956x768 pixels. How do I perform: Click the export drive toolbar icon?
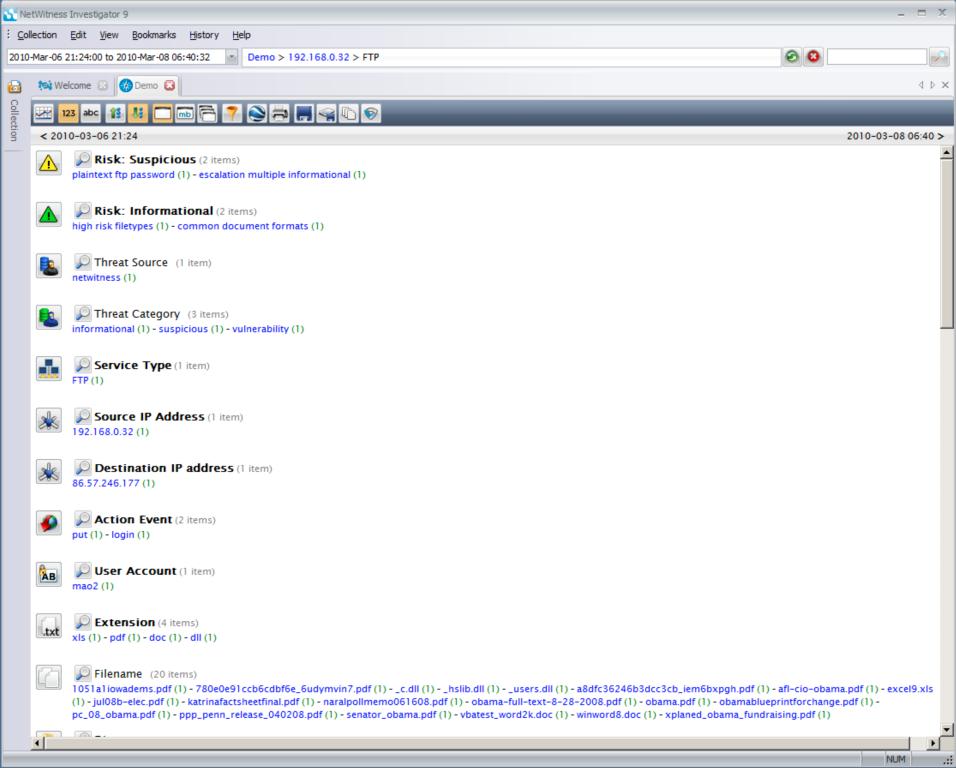click(x=326, y=113)
